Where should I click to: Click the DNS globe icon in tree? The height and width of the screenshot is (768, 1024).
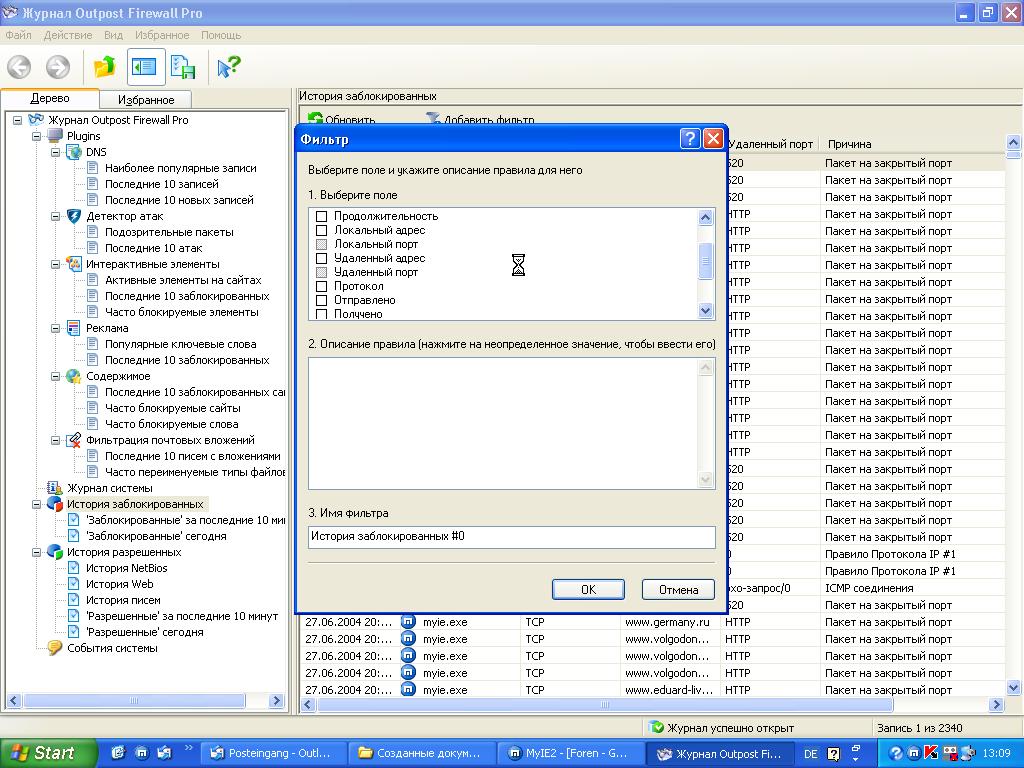(x=75, y=152)
